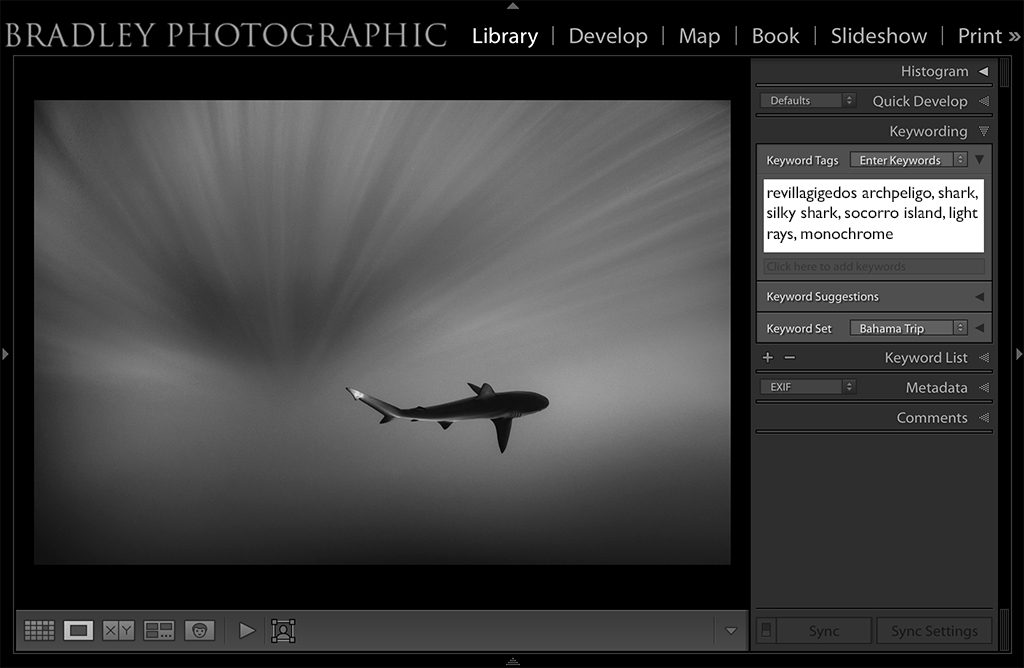Click the 'Click here to add keywords' field
Screen dimensions: 1024x668
click(873, 266)
